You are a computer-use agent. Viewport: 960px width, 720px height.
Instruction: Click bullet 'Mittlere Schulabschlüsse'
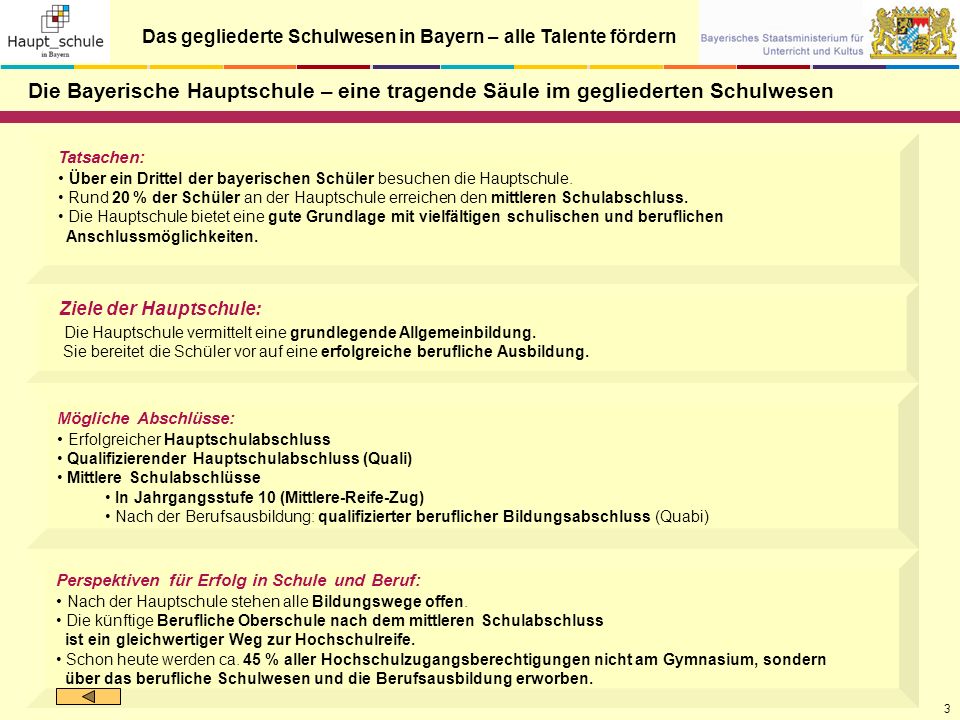[159, 478]
